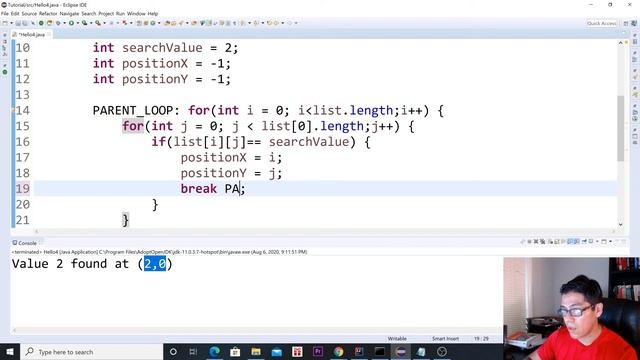Open the Help menu

[153, 13]
